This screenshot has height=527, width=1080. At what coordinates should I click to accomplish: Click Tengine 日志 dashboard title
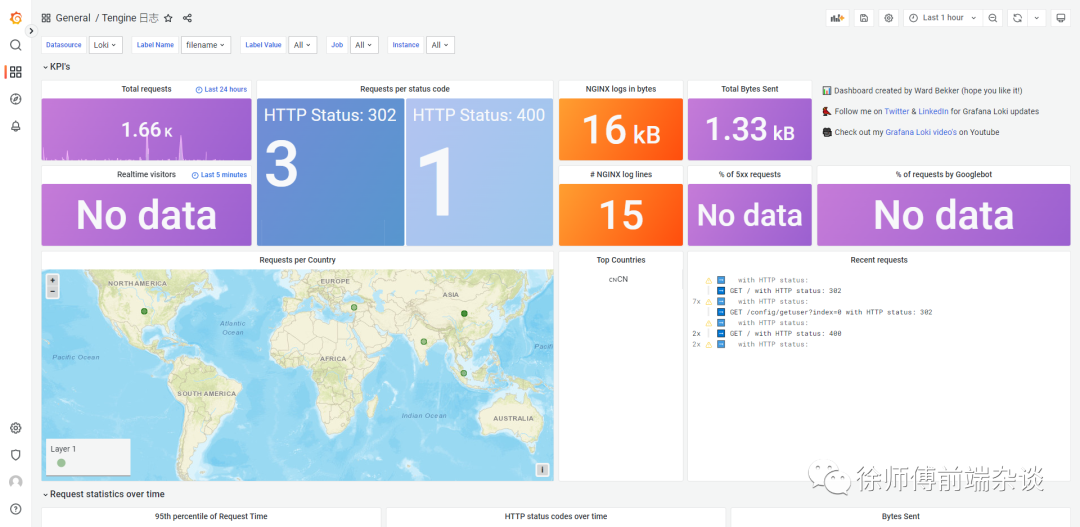tap(130, 19)
